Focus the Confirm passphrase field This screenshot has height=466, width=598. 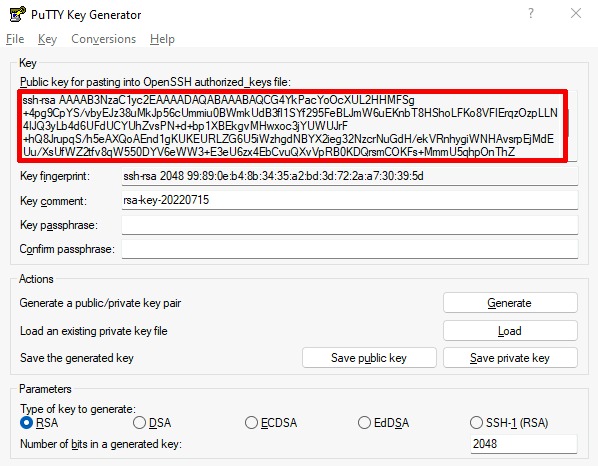pos(350,249)
